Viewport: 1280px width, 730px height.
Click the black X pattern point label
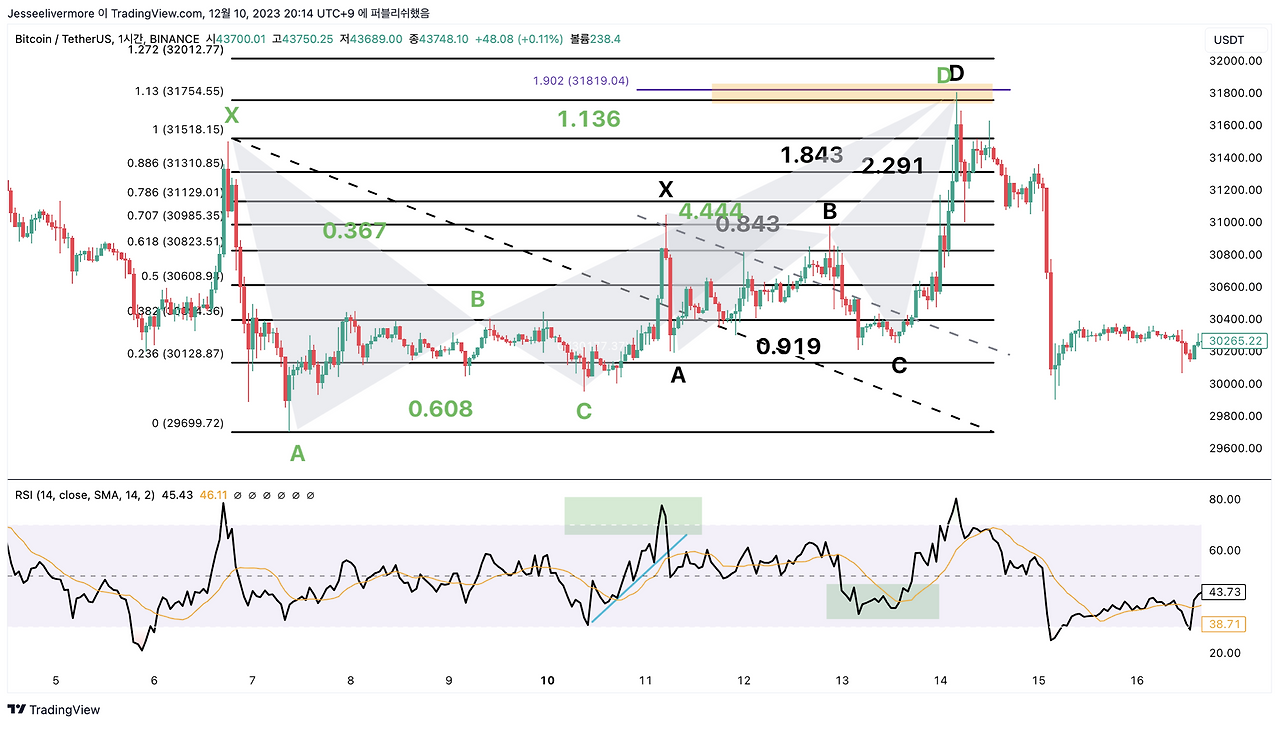click(x=666, y=190)
